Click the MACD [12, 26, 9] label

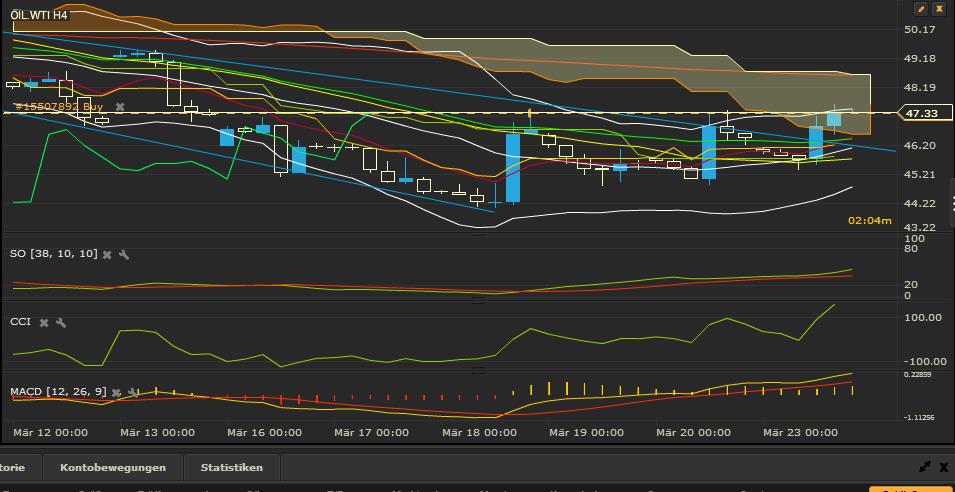[x=58, y=392]
